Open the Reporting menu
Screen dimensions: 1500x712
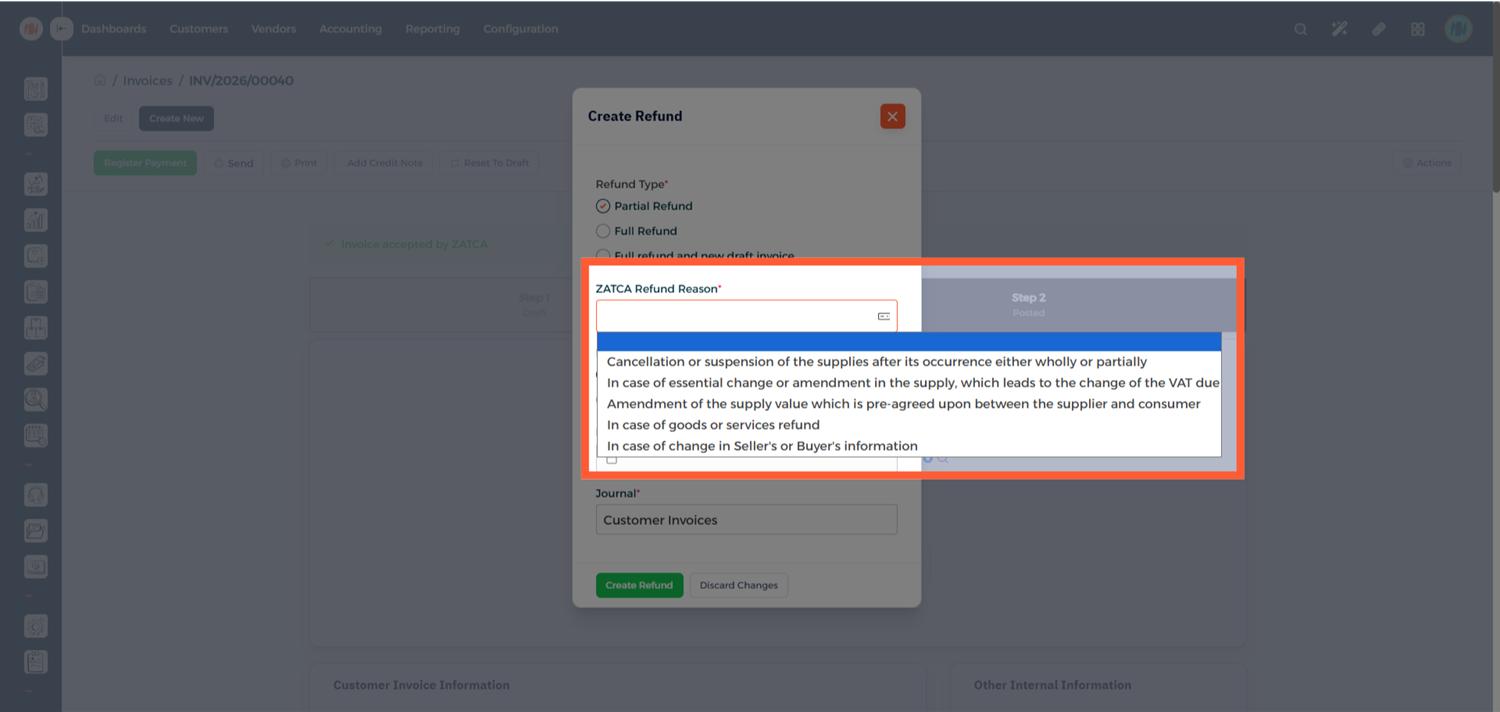[x=432, y=29]
